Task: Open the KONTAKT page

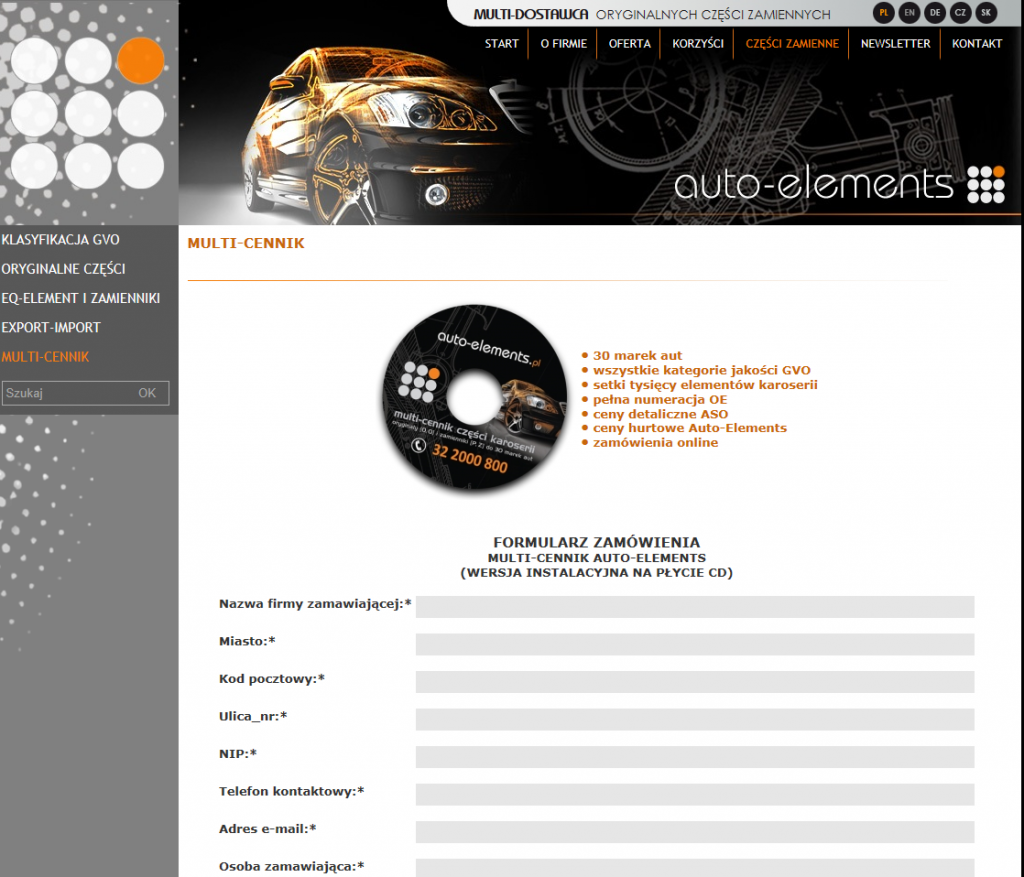Action: click(977, 44)
